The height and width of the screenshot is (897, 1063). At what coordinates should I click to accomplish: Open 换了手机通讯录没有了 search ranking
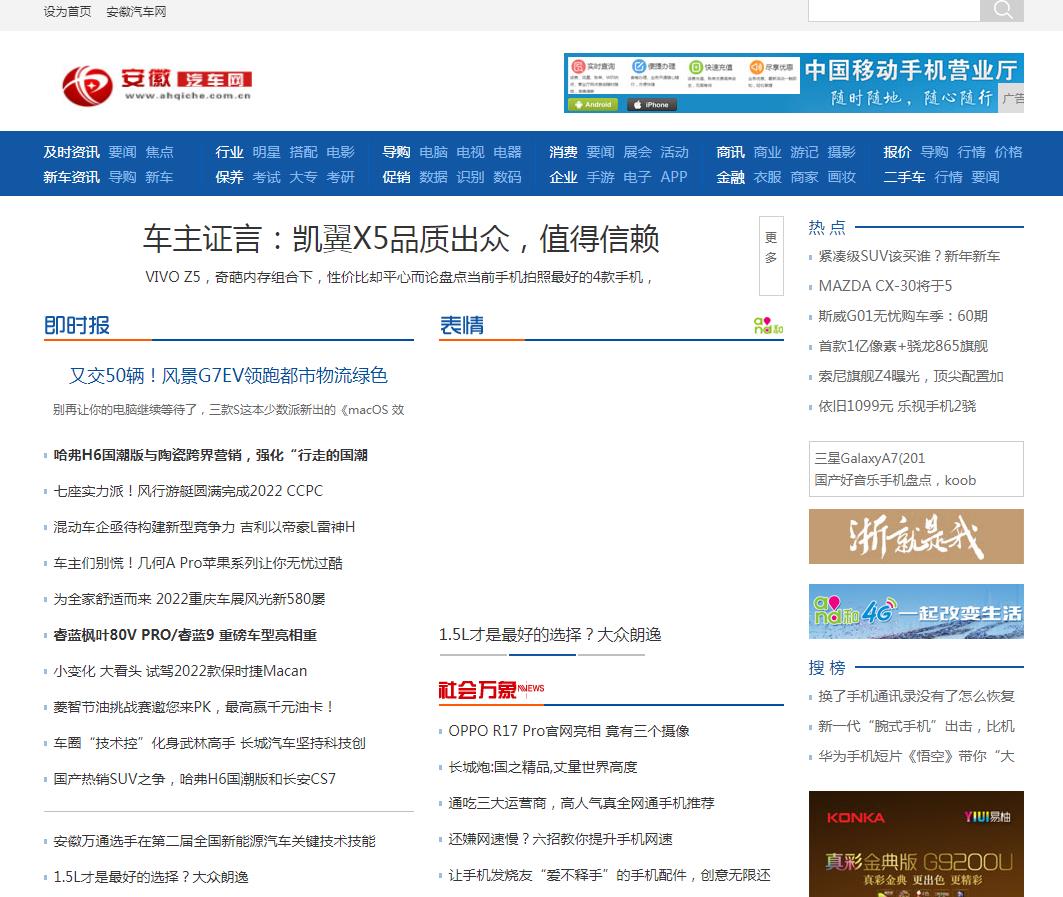(x=916, y=696)
